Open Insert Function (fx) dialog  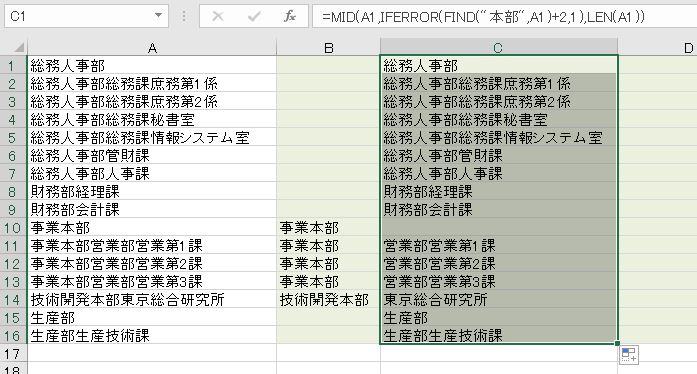point(289,16)
